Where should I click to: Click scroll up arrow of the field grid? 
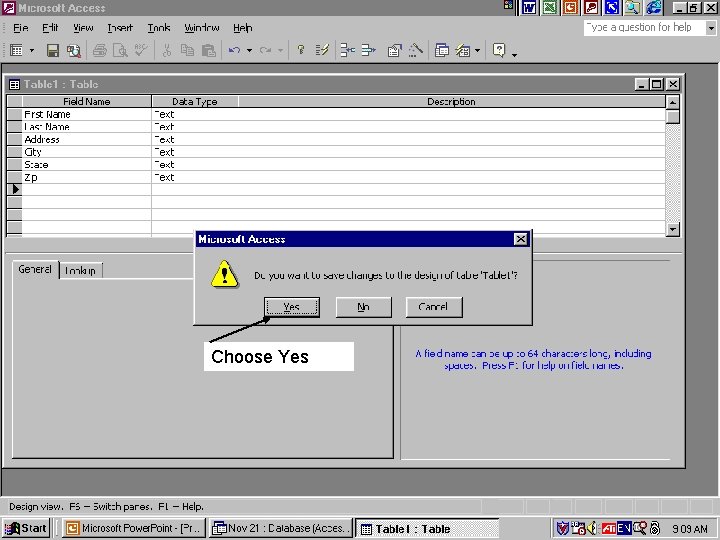pos(673,102)
